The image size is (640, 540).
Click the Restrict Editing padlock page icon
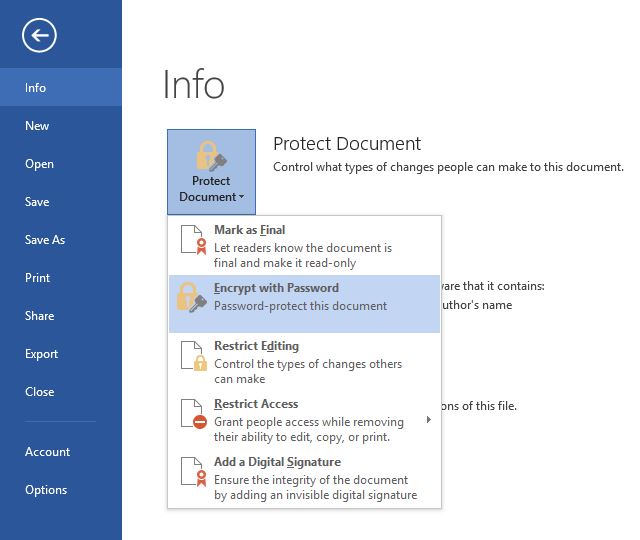(194, 356)
